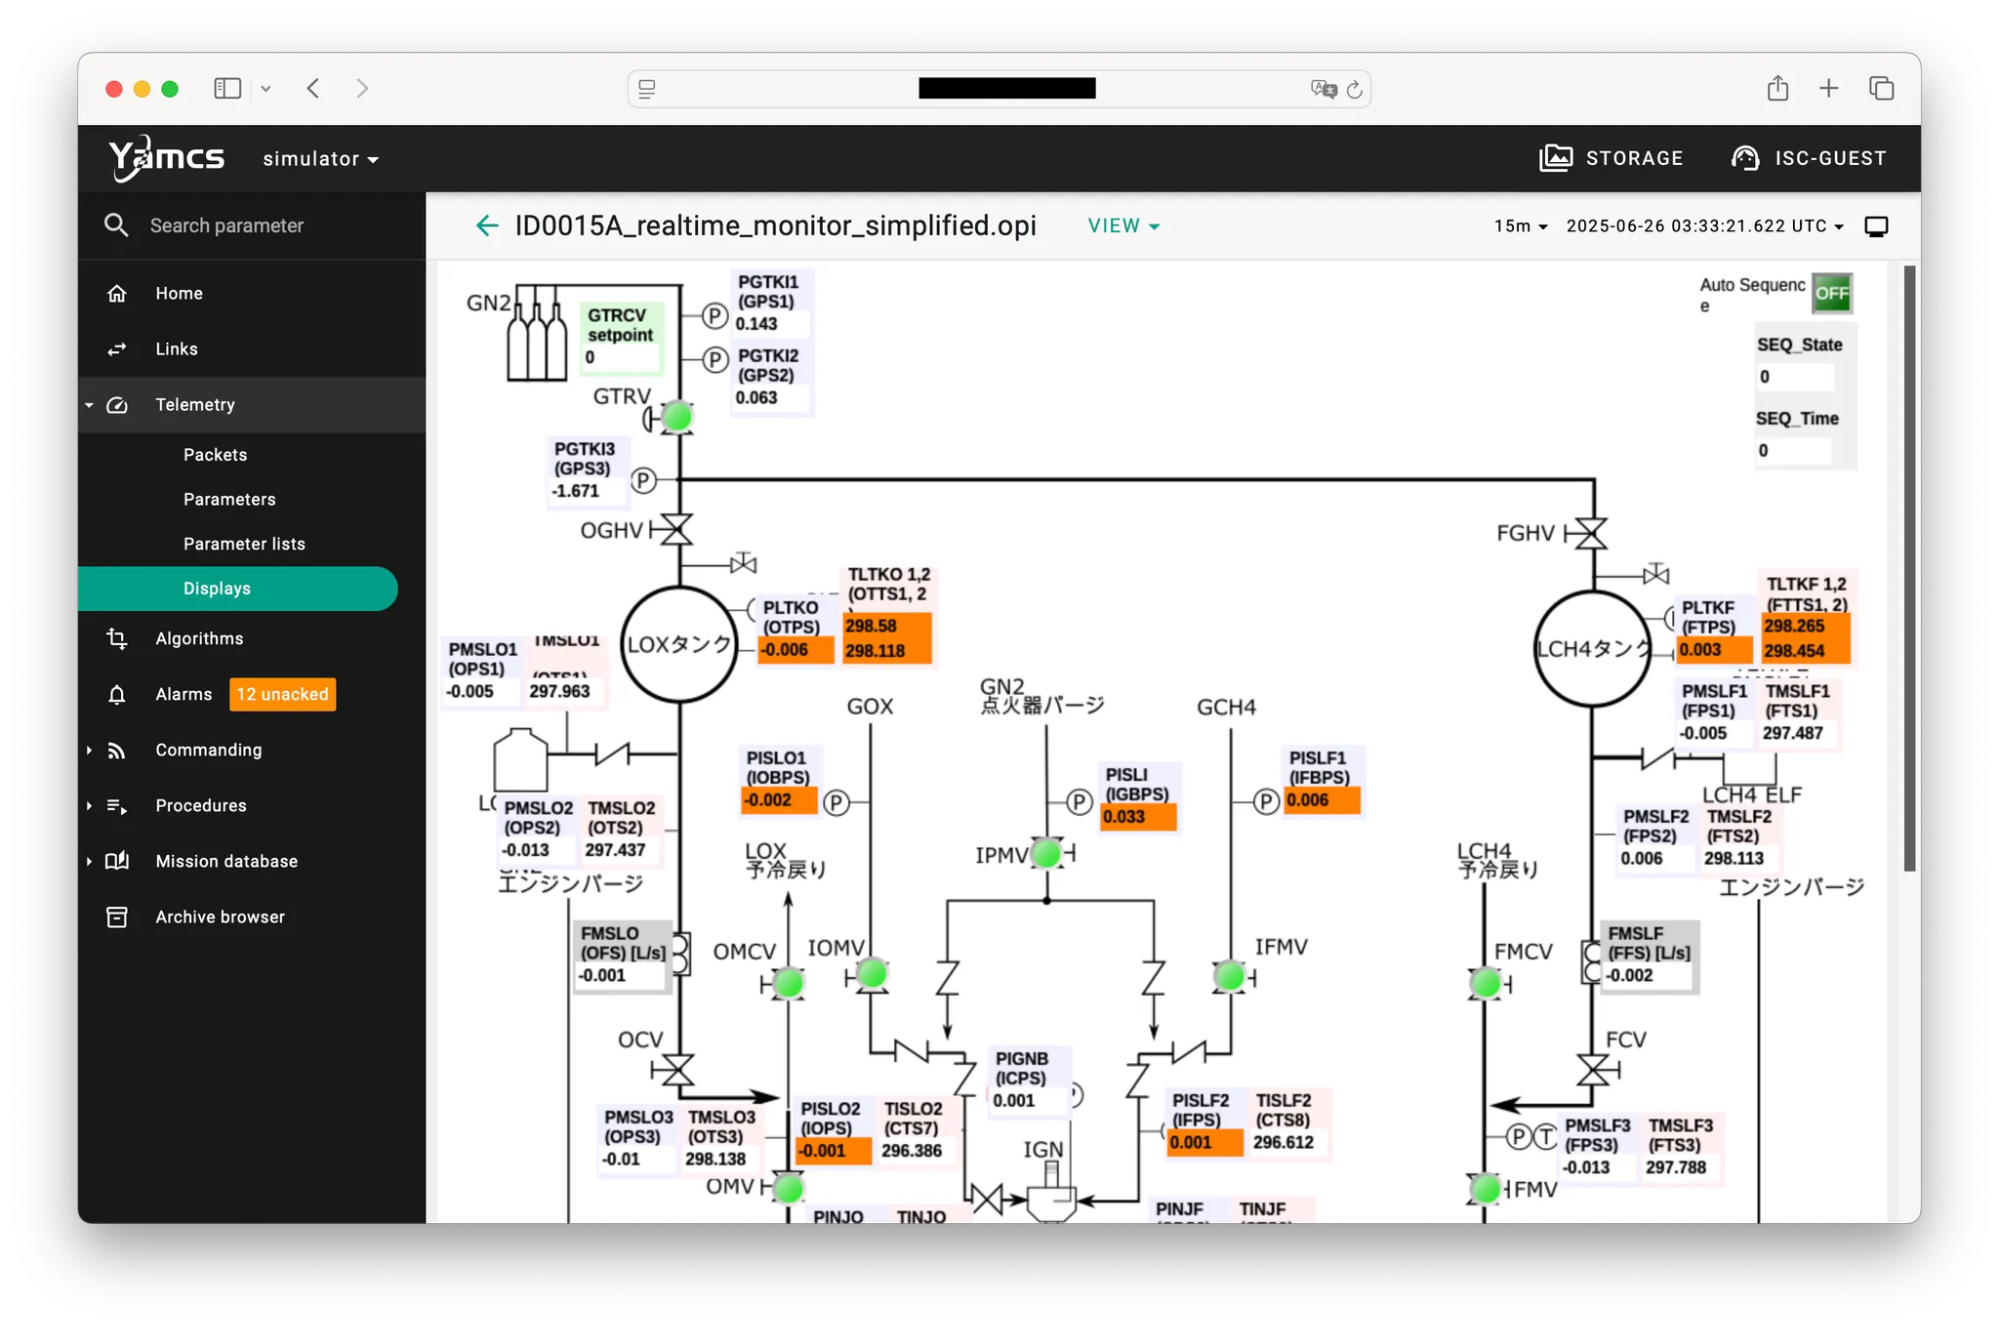Image resolution: width=1999 pixels, height=1327 pixels.
Task: Toggle the Auto Sequence OFF button
Action: [1832, 293]
